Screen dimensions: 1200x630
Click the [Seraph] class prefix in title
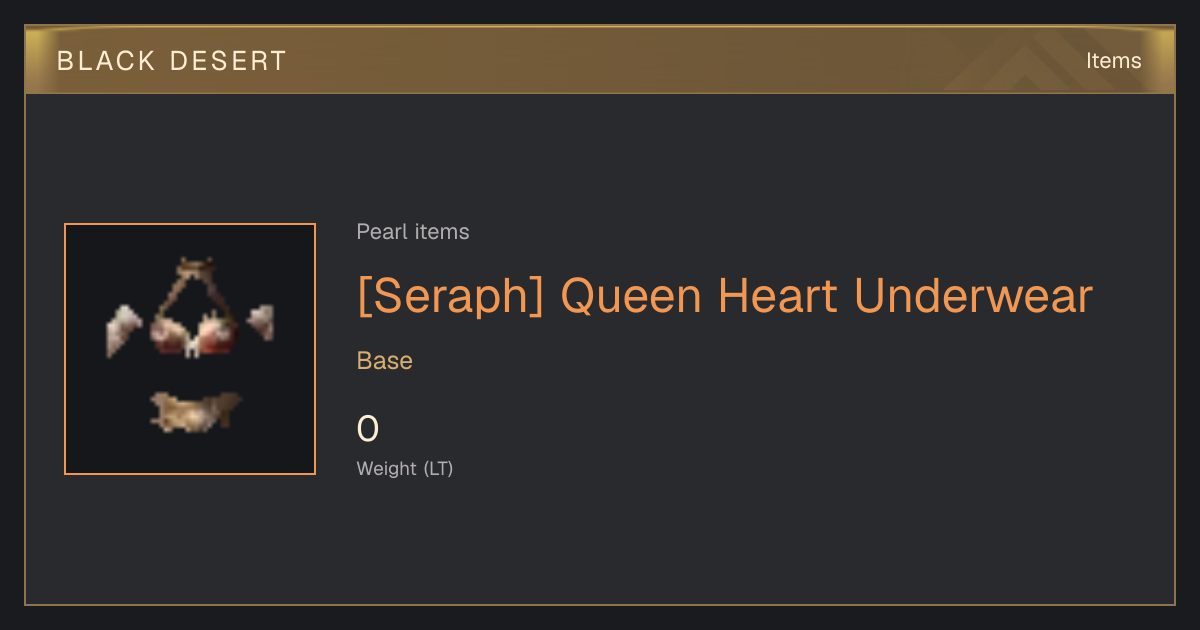tap(450, 296)
